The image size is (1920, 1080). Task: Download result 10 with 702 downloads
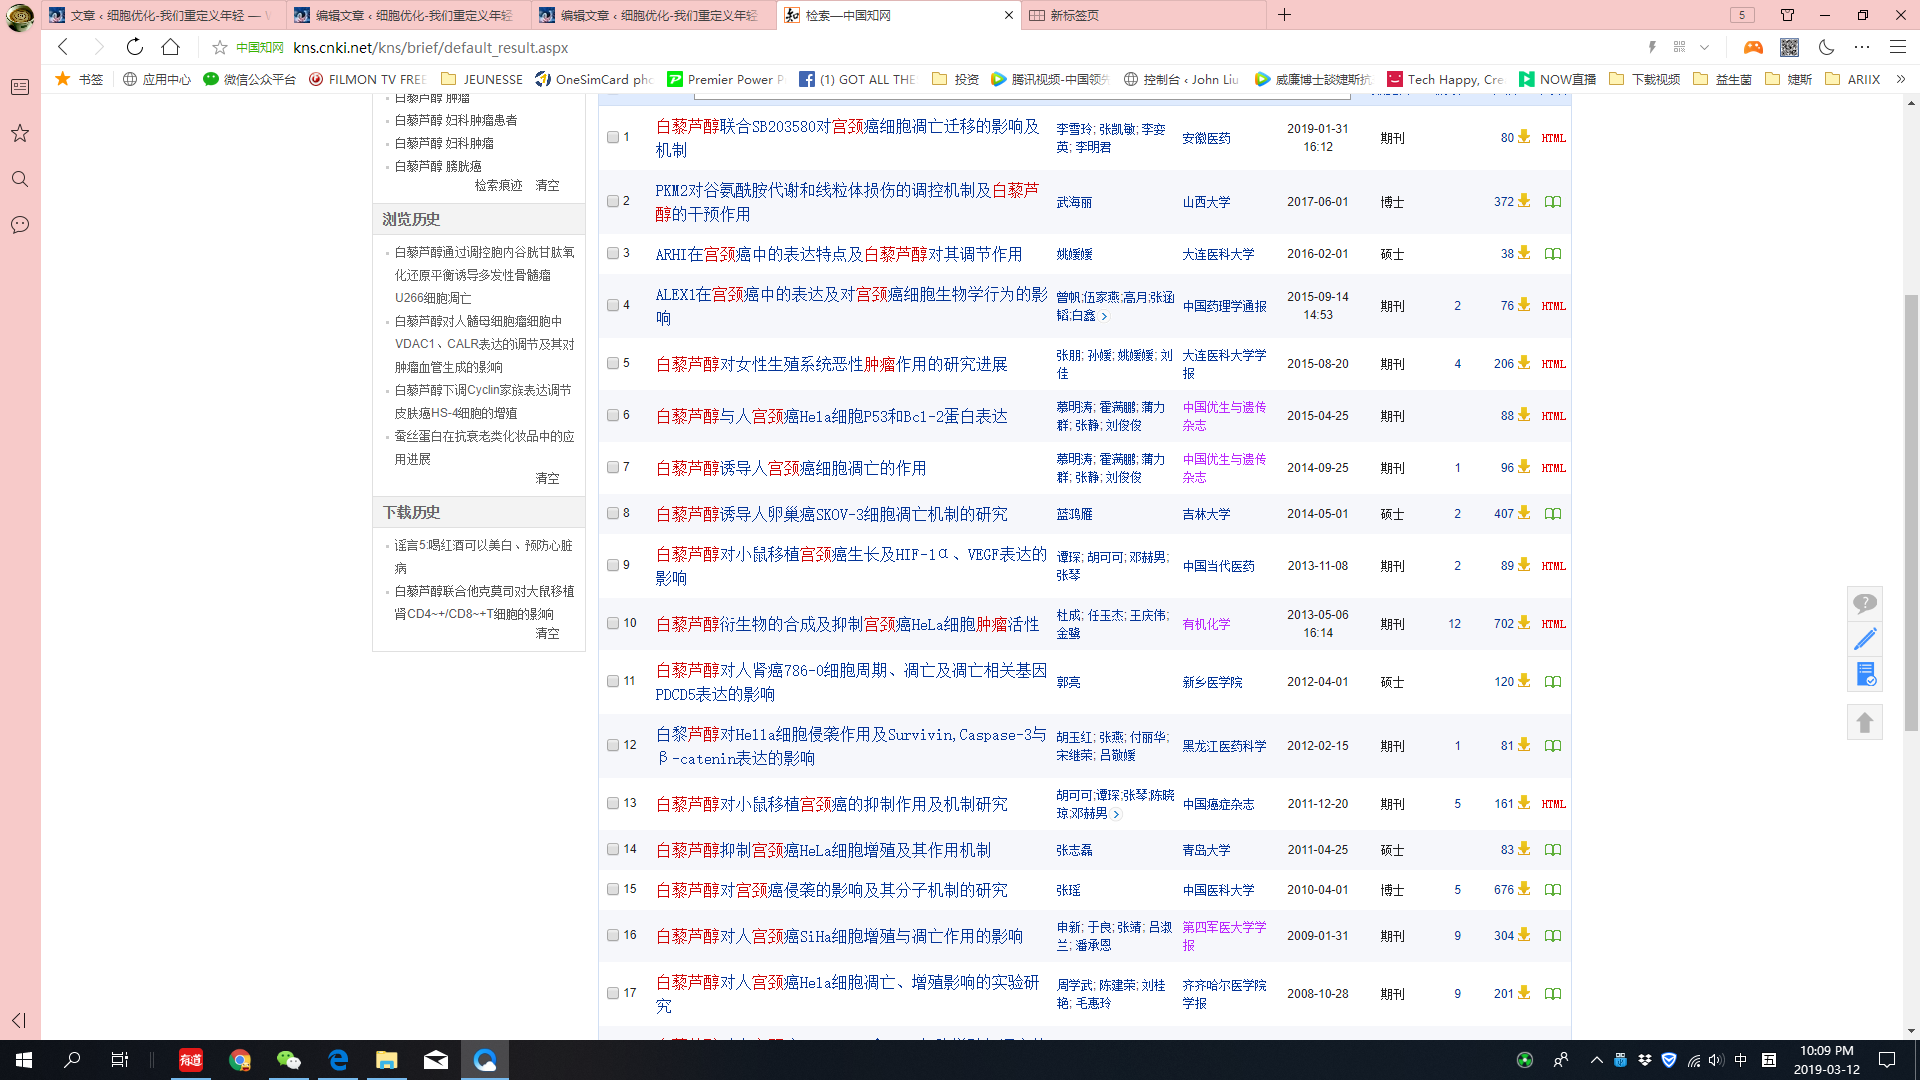click(x=1523, y=623)
